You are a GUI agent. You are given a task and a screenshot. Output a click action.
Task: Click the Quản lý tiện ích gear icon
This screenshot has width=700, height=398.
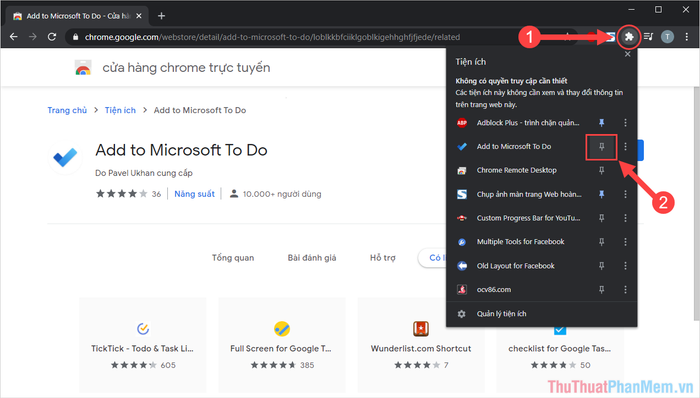coord(462,314)
